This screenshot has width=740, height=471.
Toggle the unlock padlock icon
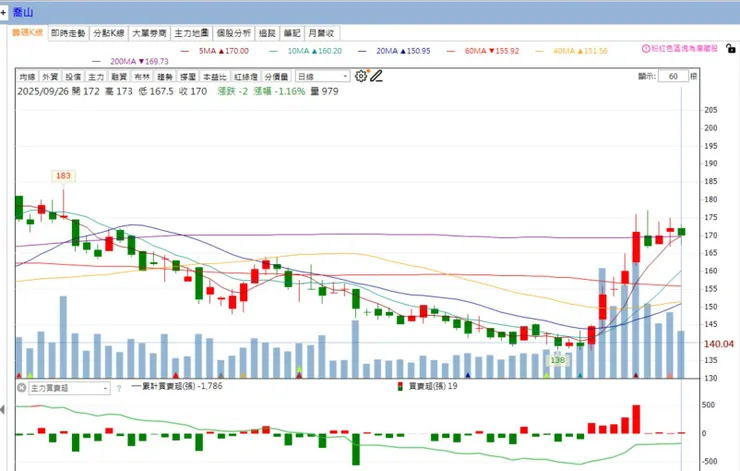[731, 48]
